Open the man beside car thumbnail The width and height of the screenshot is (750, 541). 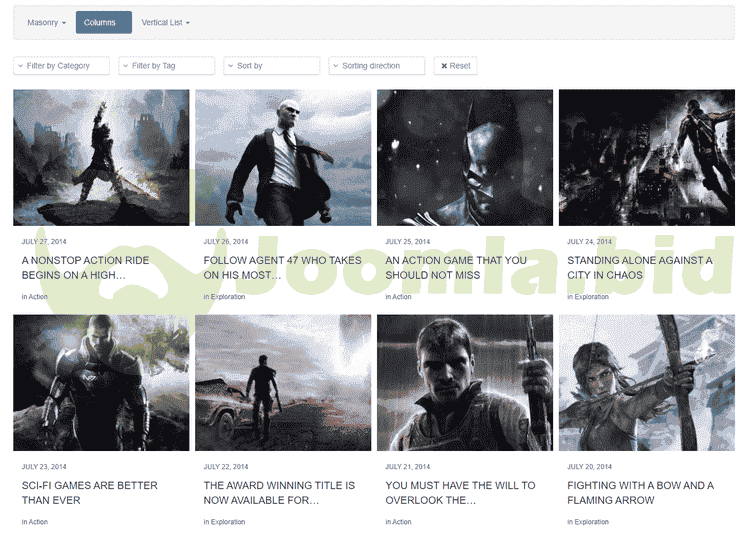click(283, 383)
